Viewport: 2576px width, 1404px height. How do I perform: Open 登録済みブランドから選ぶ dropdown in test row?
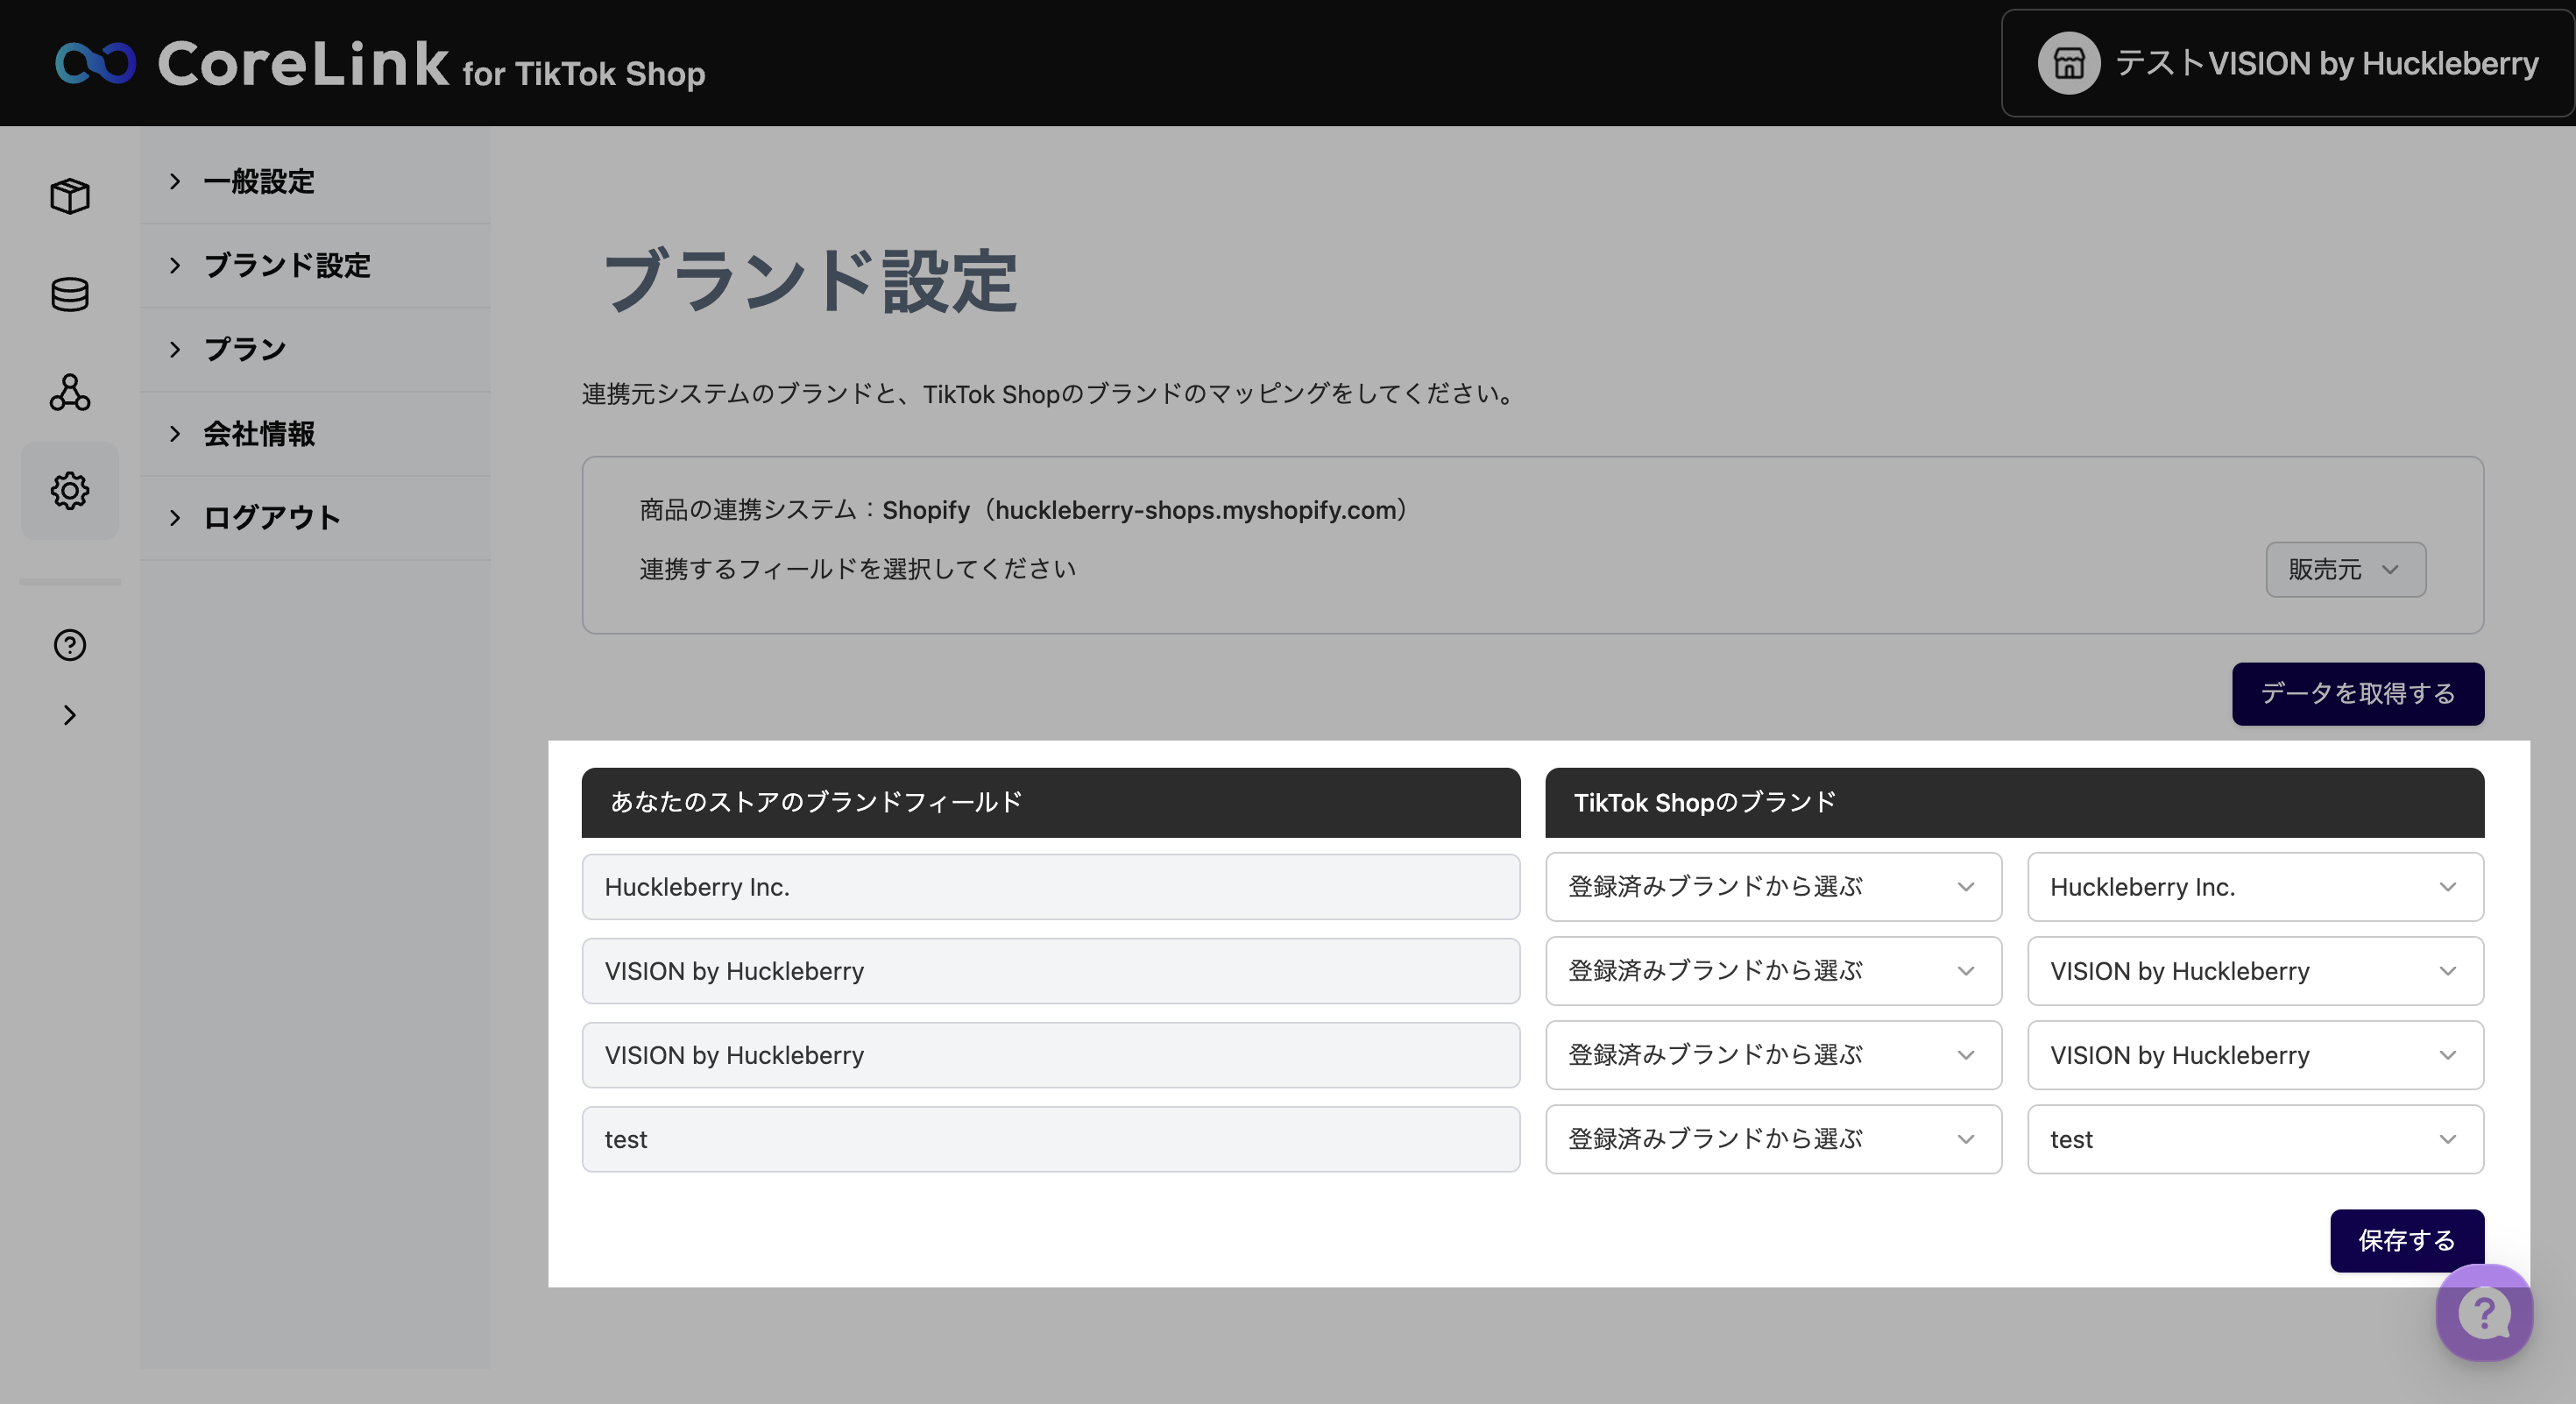[1772, 1139]
